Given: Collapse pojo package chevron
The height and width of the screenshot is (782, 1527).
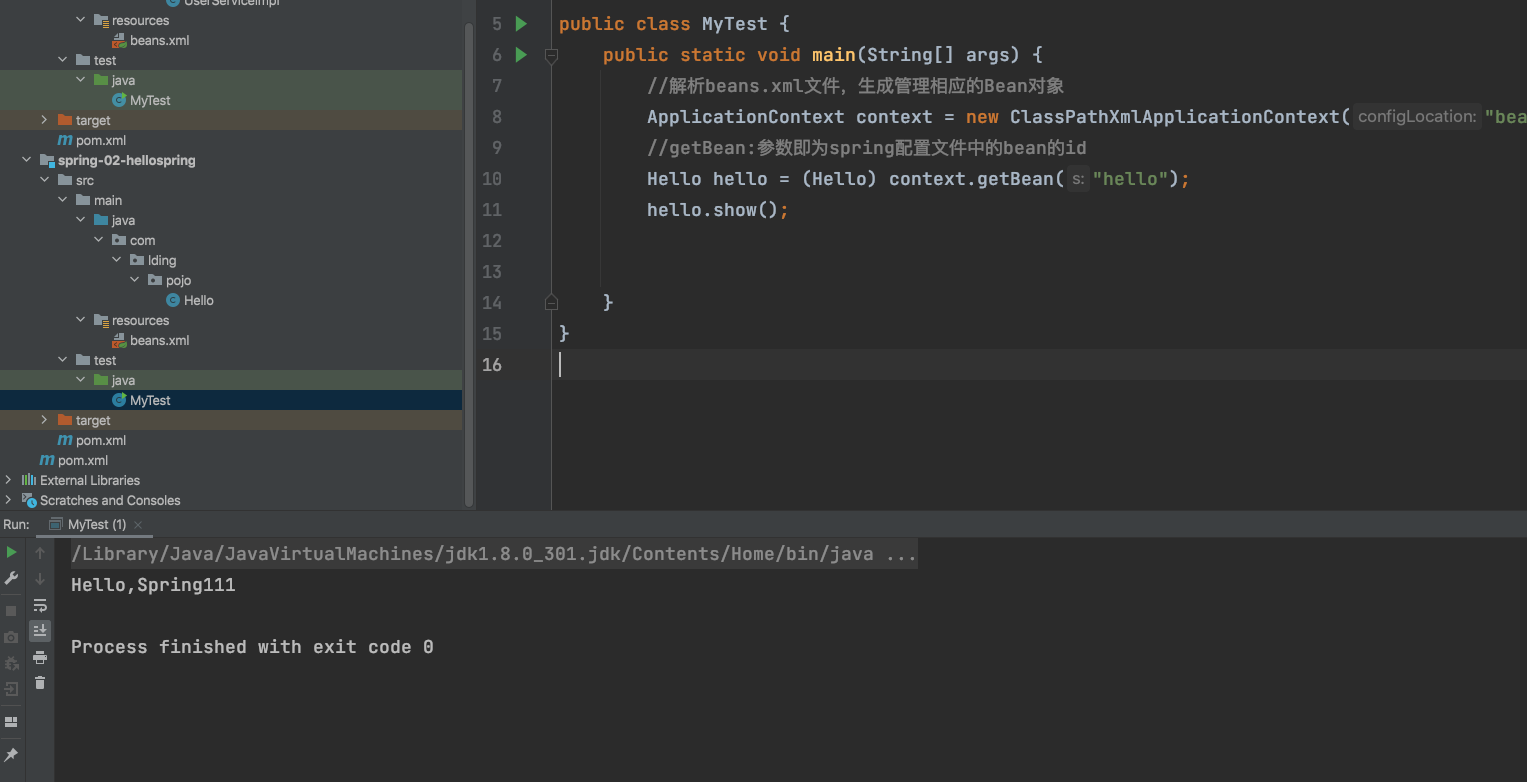Looking at the screenshot, I should tap(135, 280).
